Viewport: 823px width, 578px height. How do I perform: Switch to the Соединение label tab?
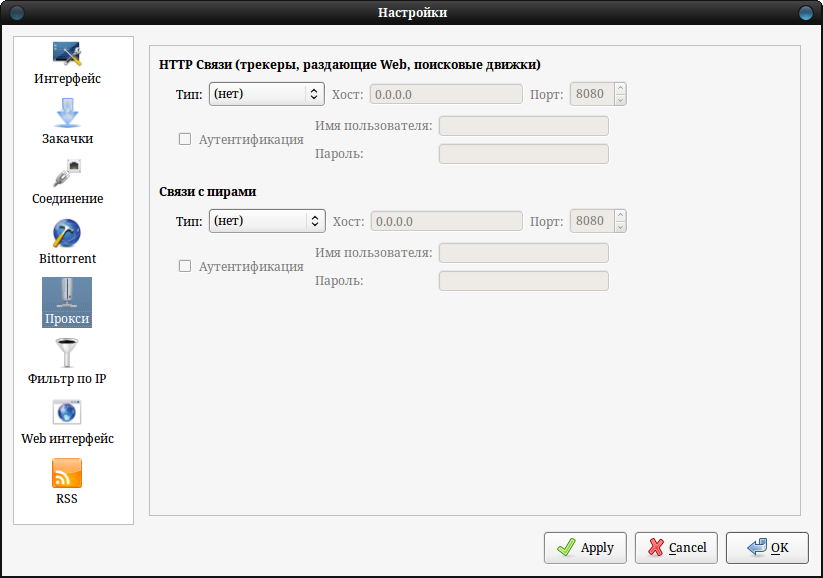point(67,198)
